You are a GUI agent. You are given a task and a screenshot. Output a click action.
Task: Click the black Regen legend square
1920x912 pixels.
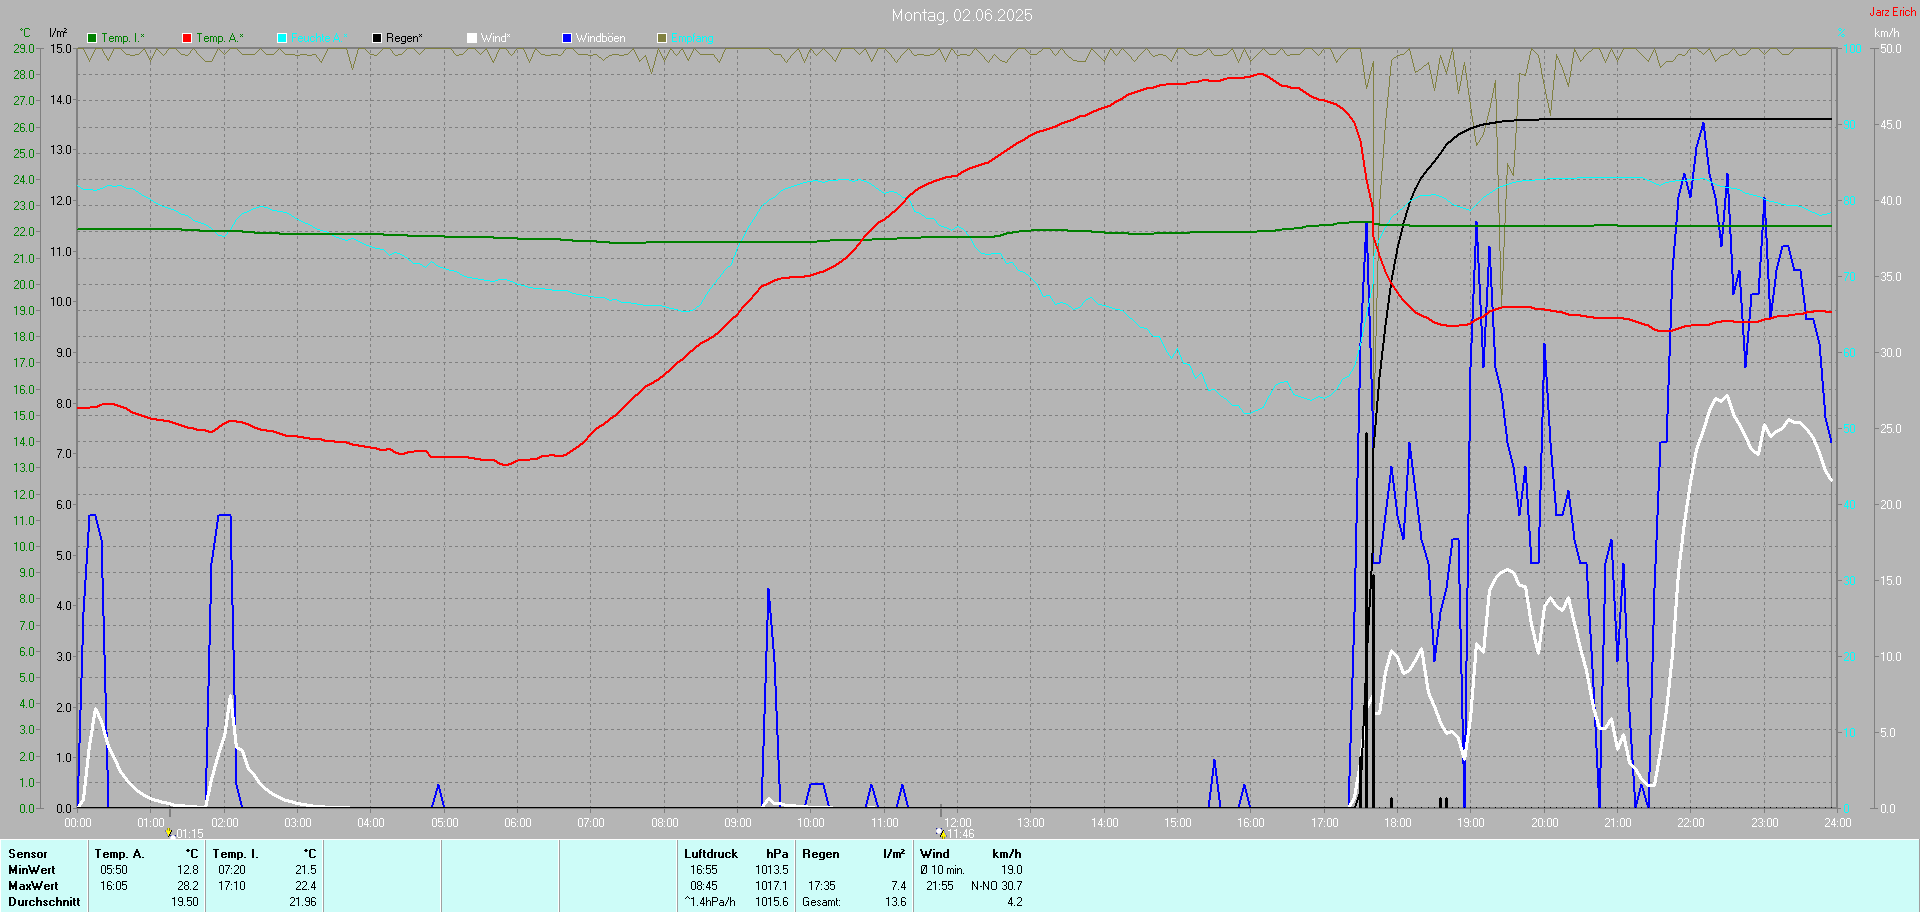pyautogui.click(x=377, y=38)
